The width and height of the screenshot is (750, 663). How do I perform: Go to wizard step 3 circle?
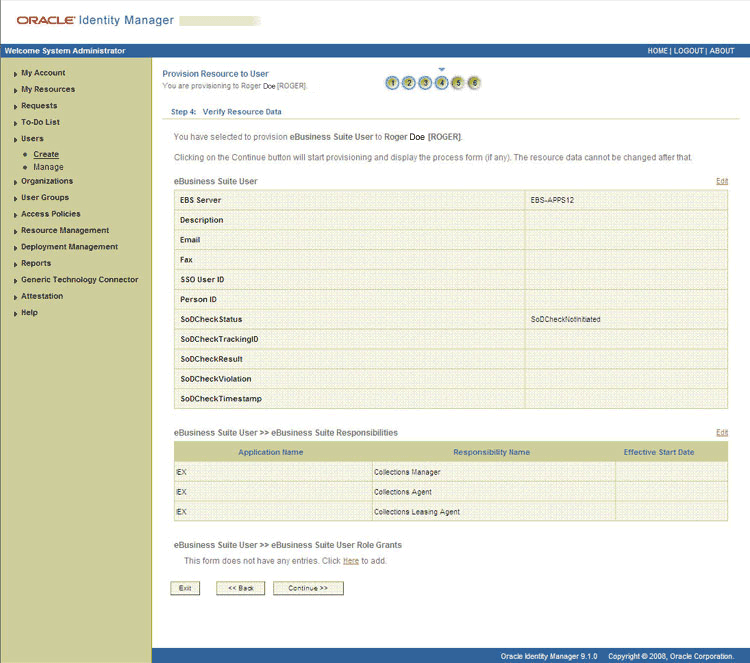(425, 83)
